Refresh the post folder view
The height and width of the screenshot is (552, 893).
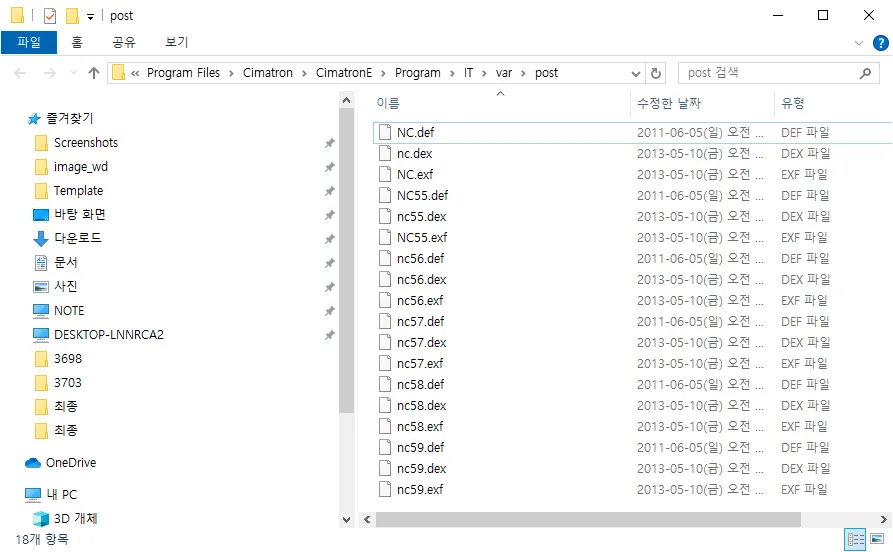[x=656, y=73]
